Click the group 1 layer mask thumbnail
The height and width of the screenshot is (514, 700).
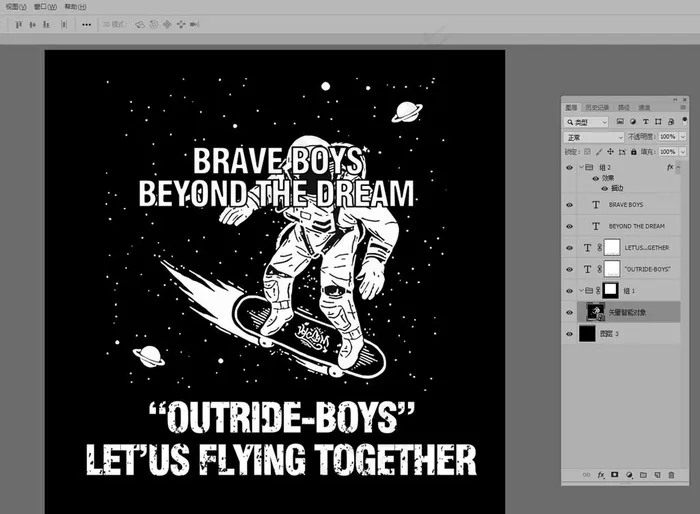(x=610, y=290)
